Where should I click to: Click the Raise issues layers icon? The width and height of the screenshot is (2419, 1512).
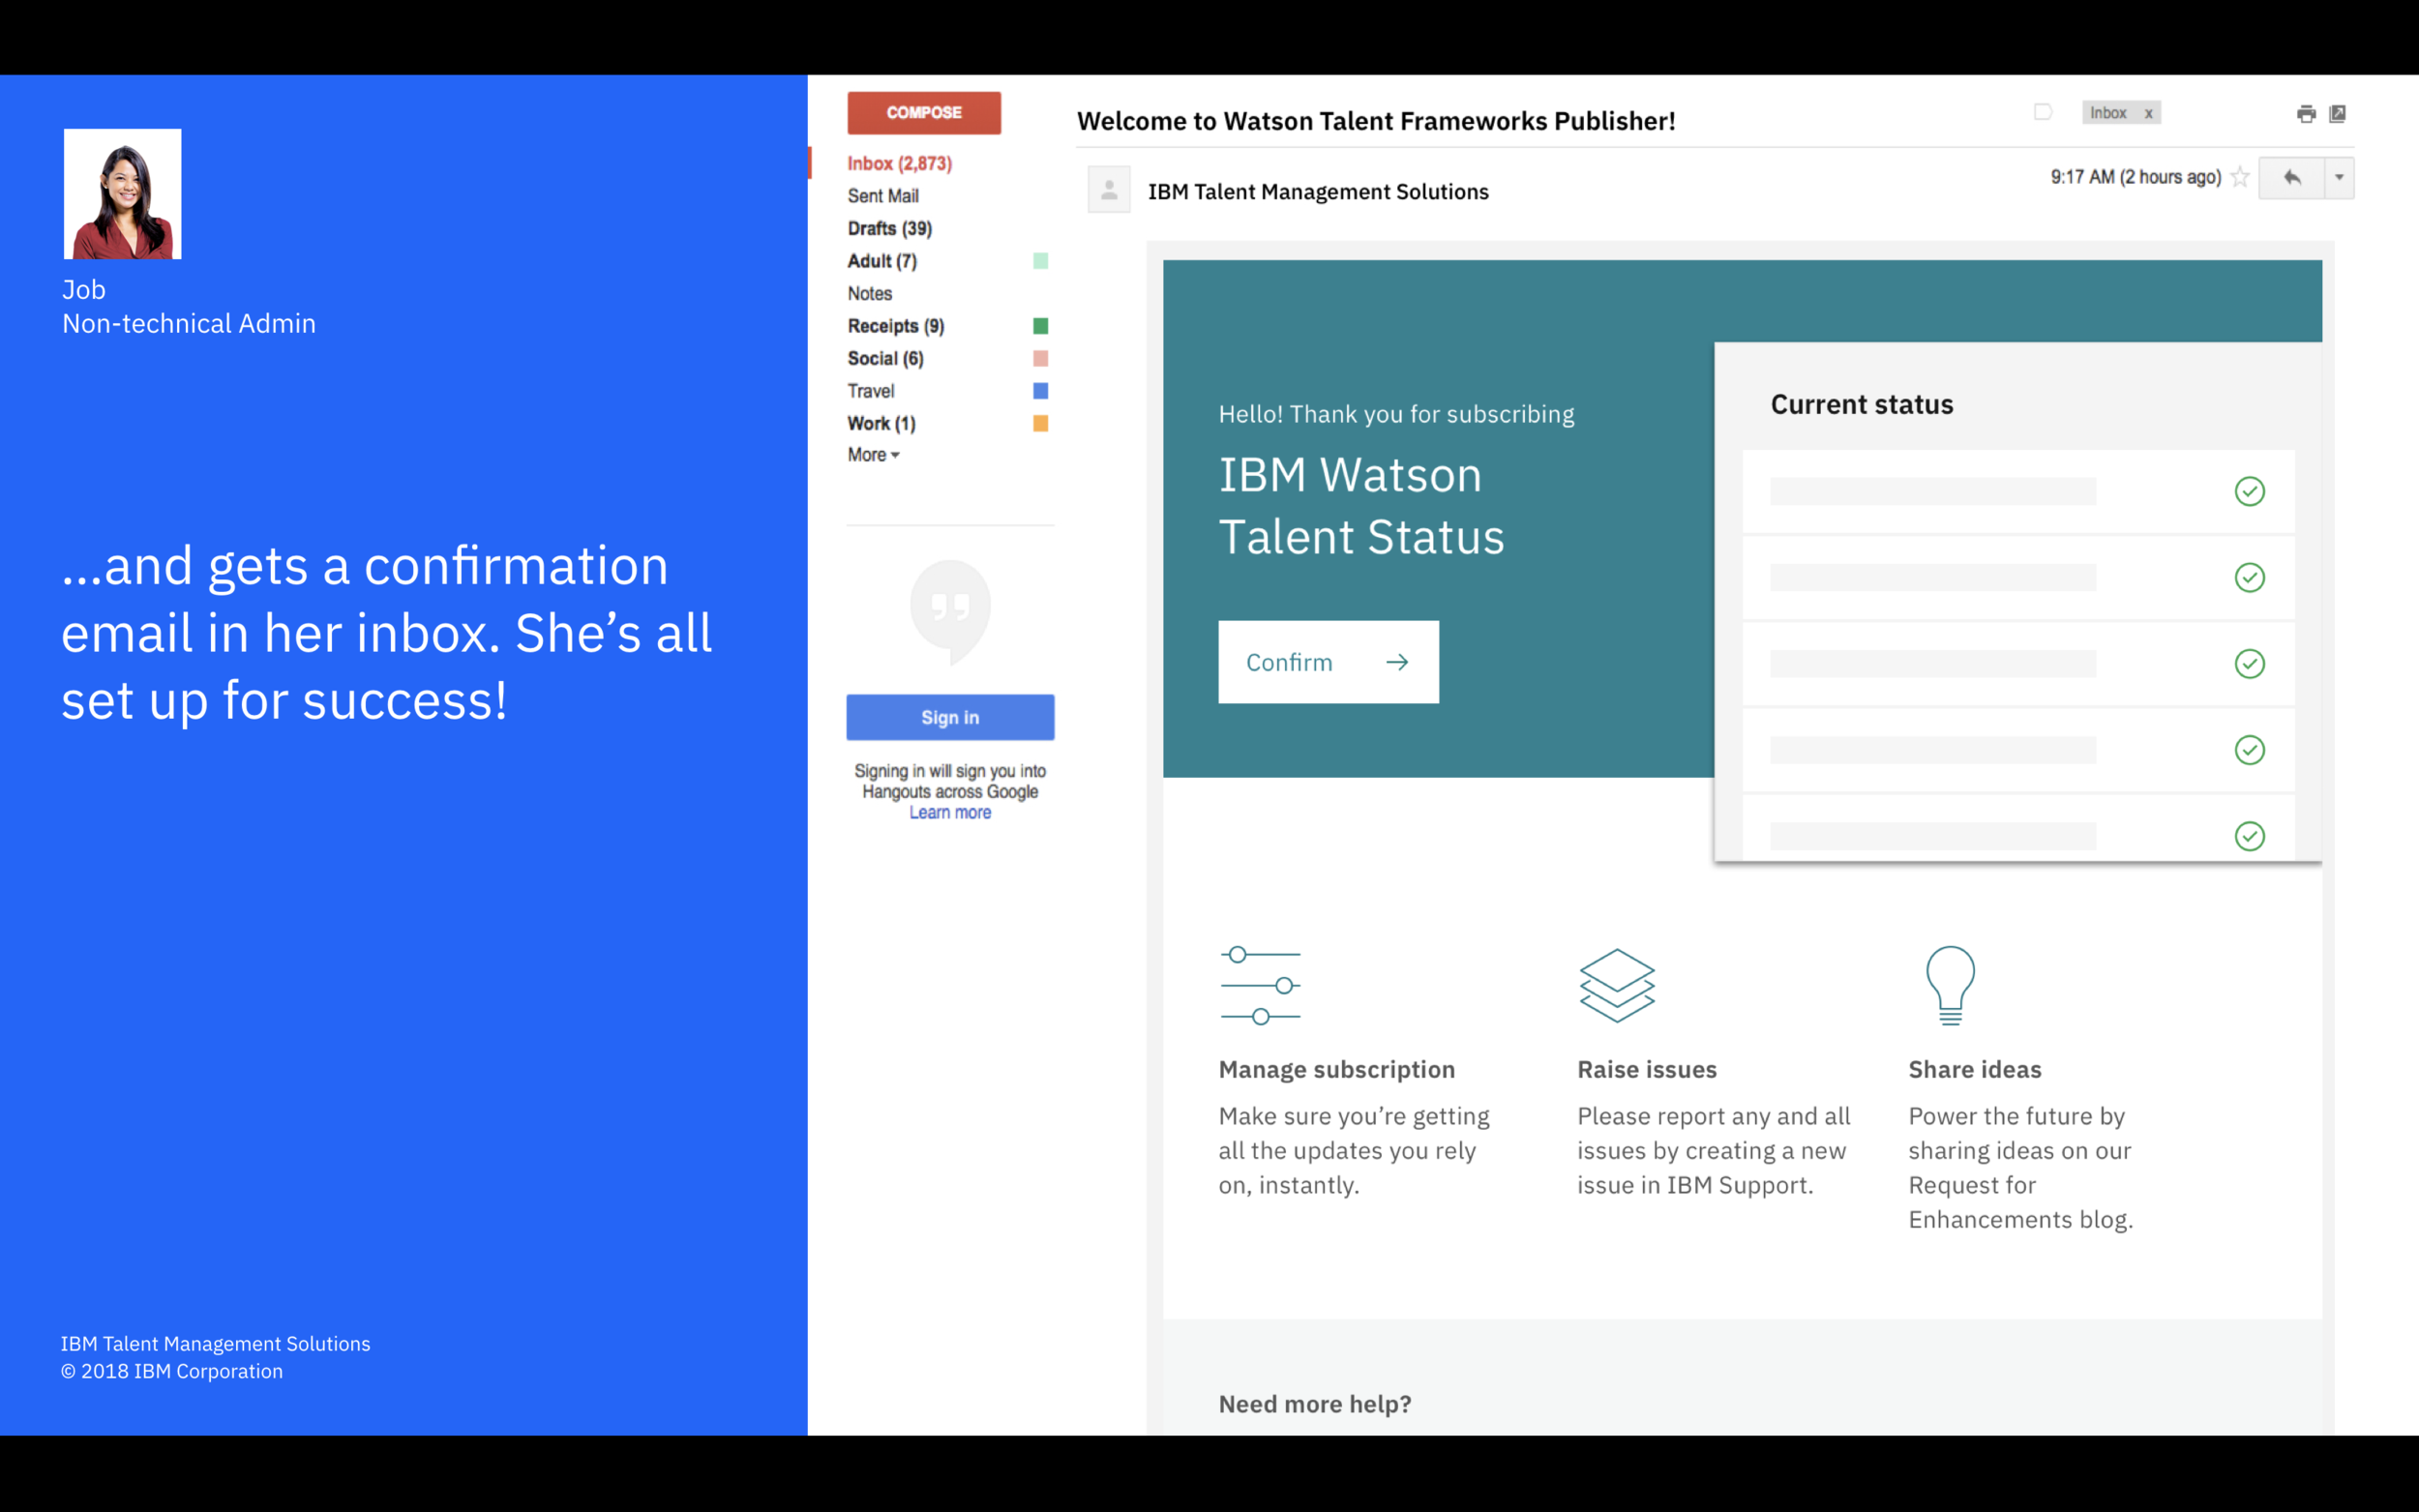(x=1617, y=985)
